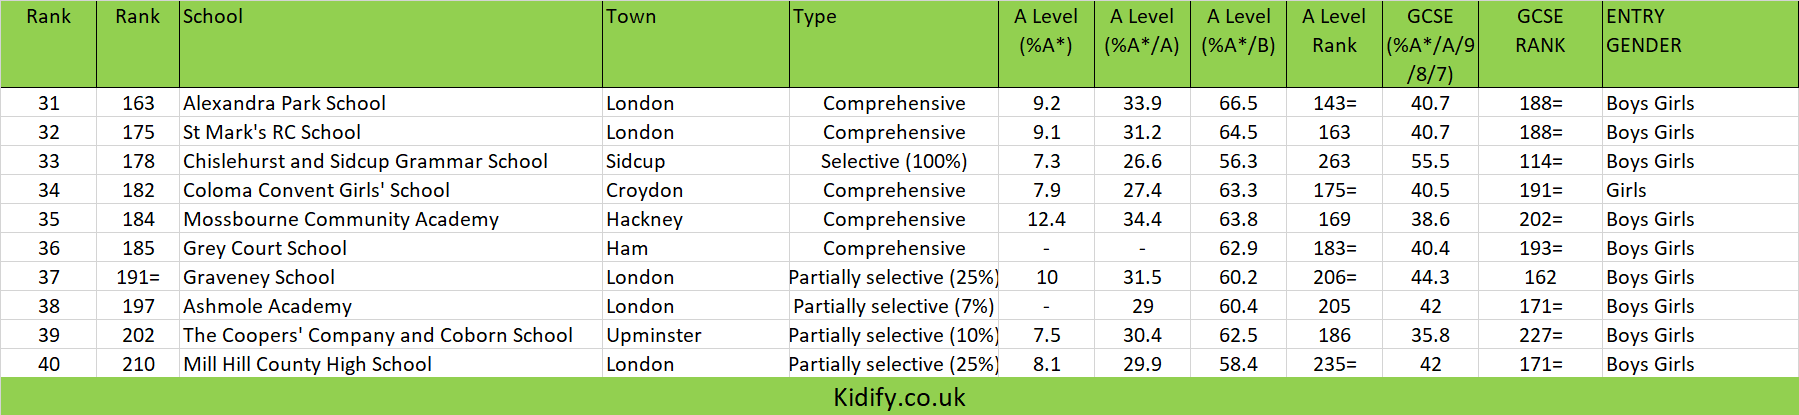
Task: Open the Kidify.co.uk footer link
Action: coord(899,398)
